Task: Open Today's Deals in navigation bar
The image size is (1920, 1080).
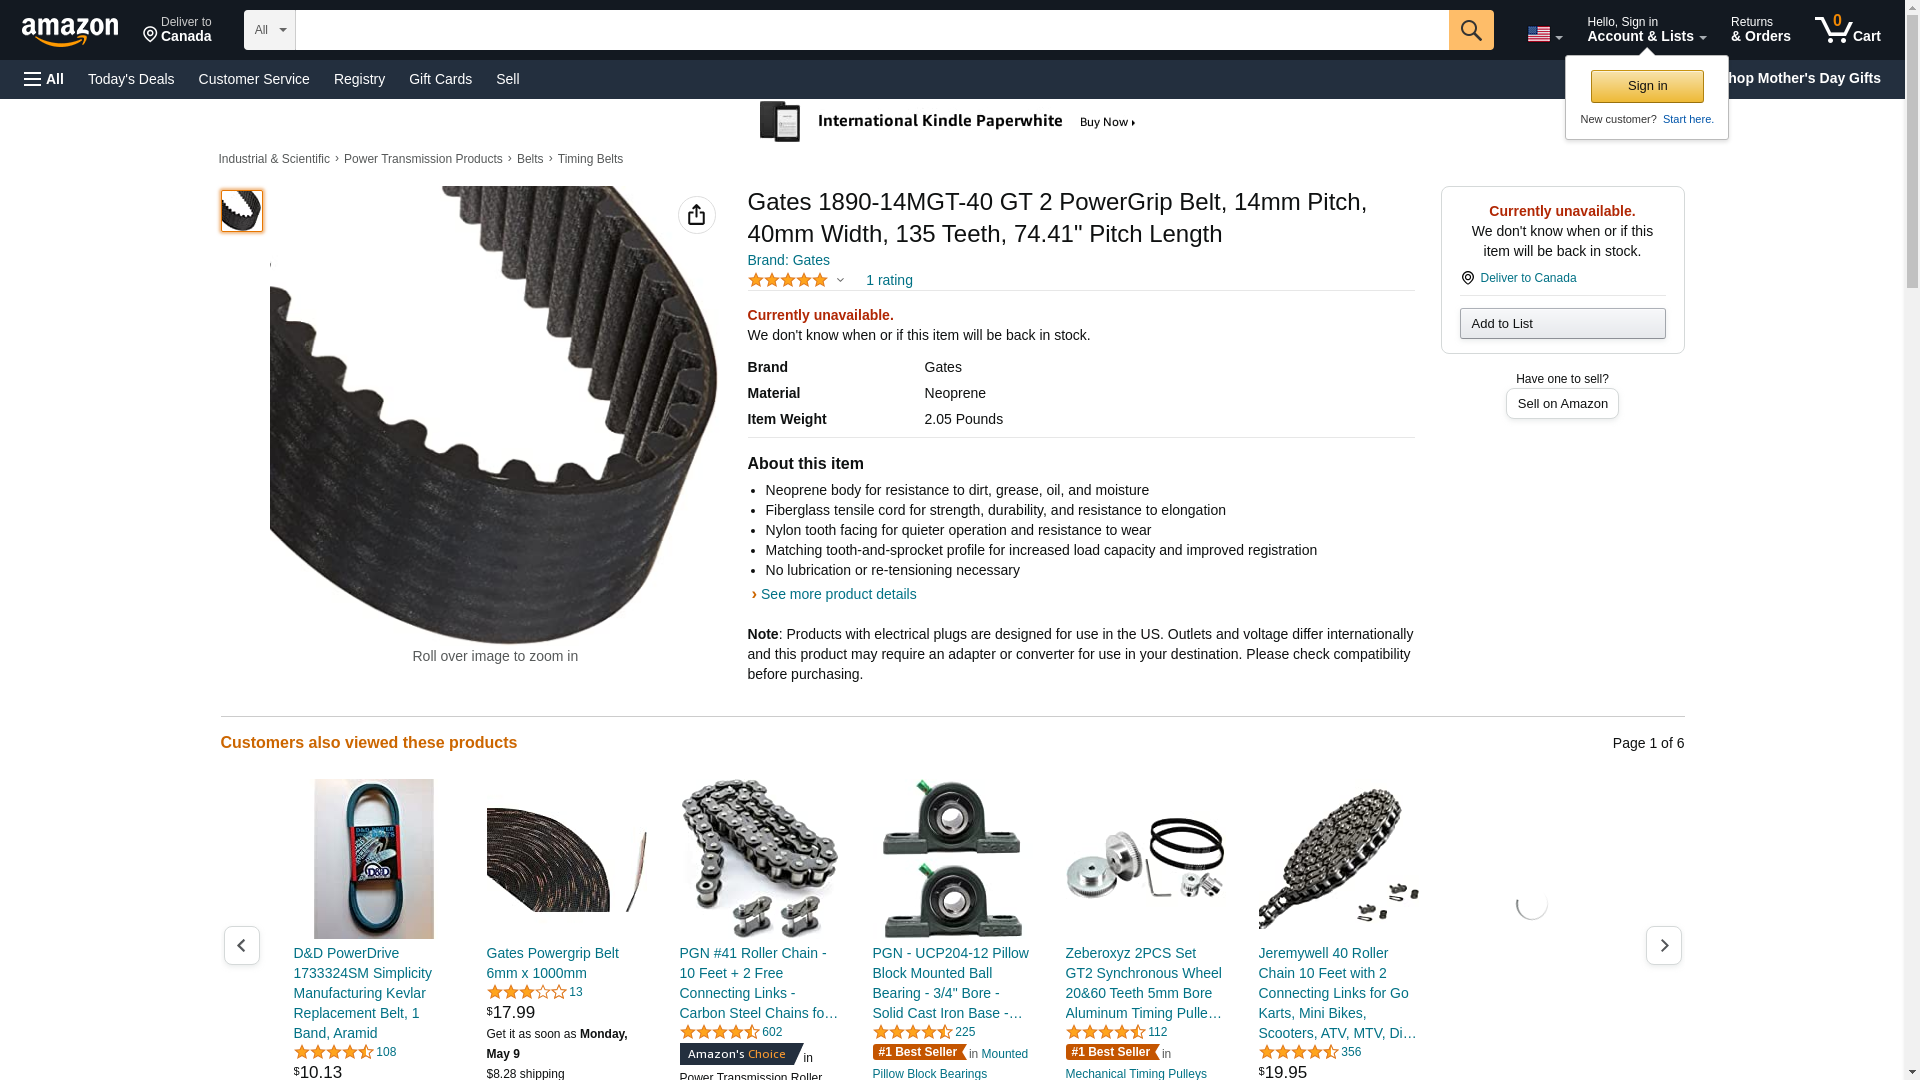Action: click(131, 79)
